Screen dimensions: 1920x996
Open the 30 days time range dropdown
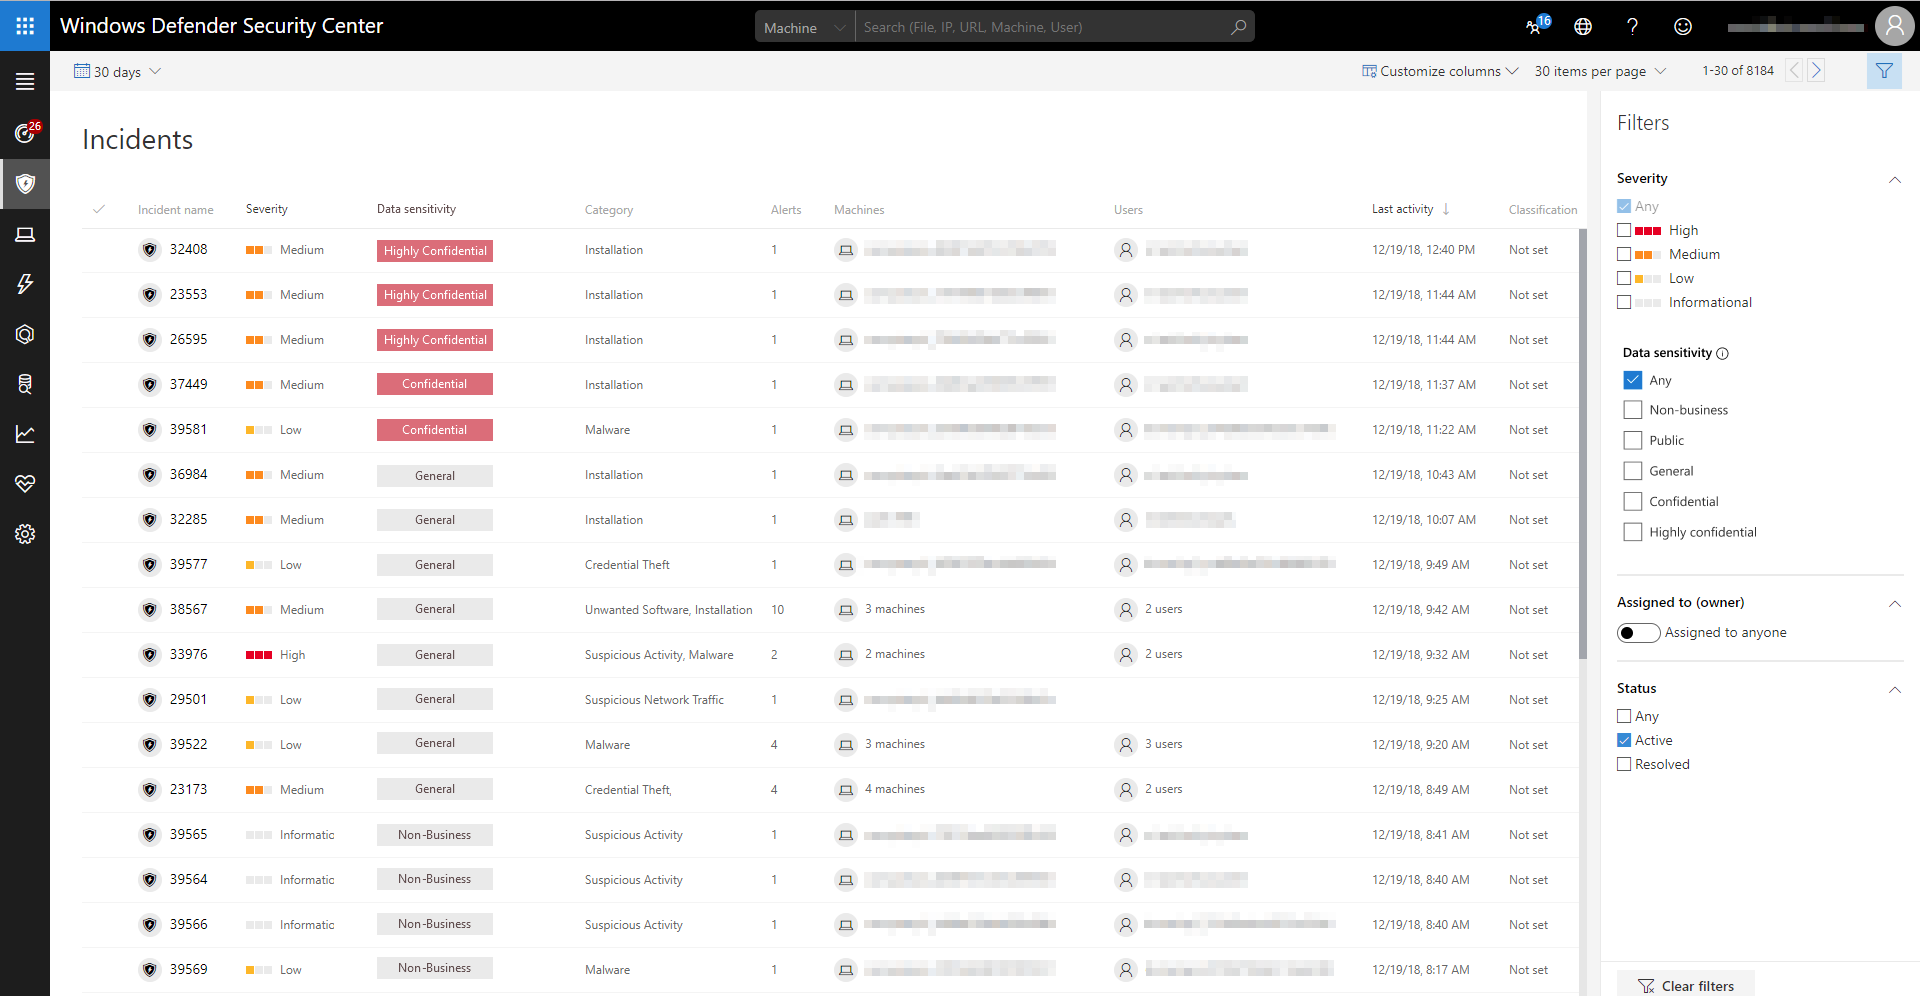(117, 71)
